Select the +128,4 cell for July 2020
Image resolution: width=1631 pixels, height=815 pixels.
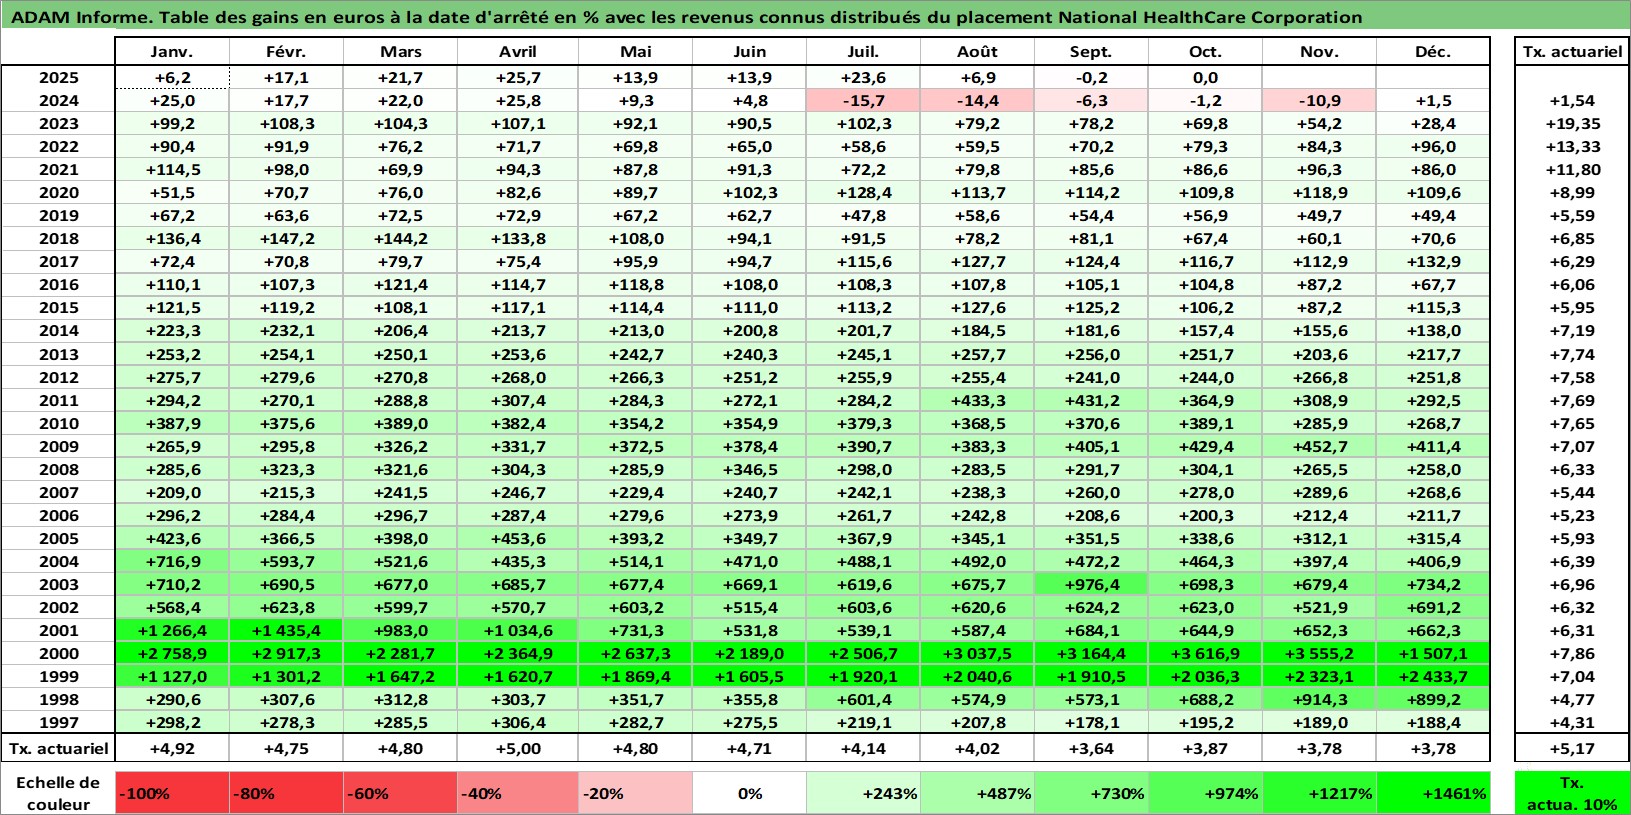point(864,192)
